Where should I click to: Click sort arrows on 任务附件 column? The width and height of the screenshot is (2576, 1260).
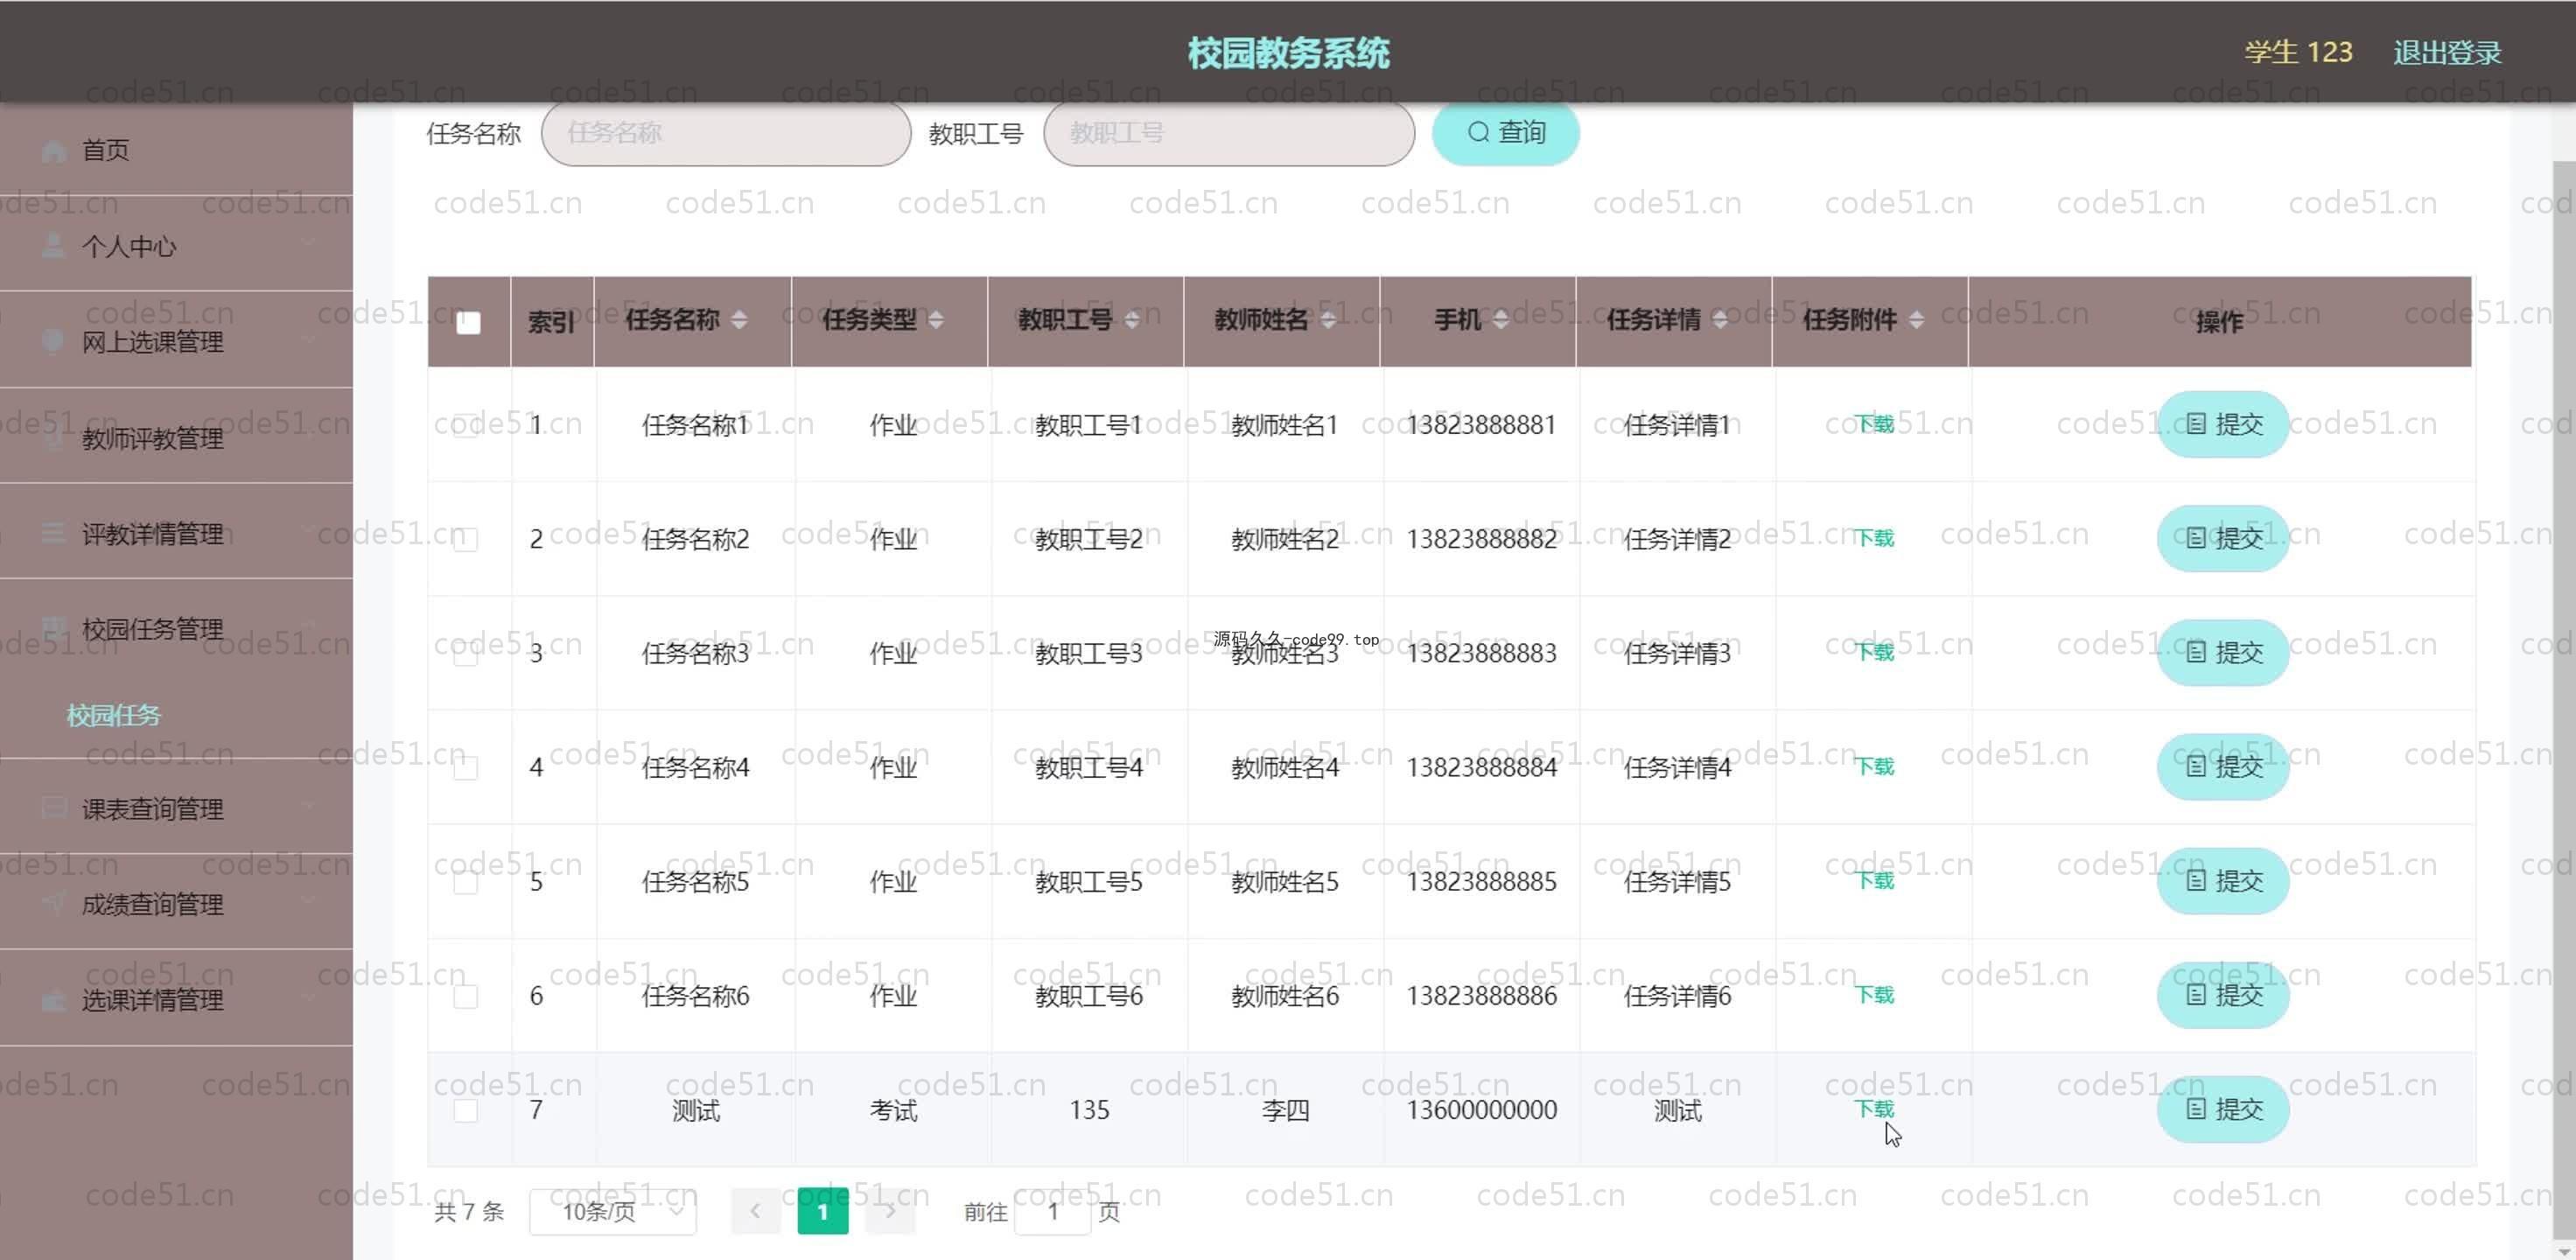coord(1916,320)
